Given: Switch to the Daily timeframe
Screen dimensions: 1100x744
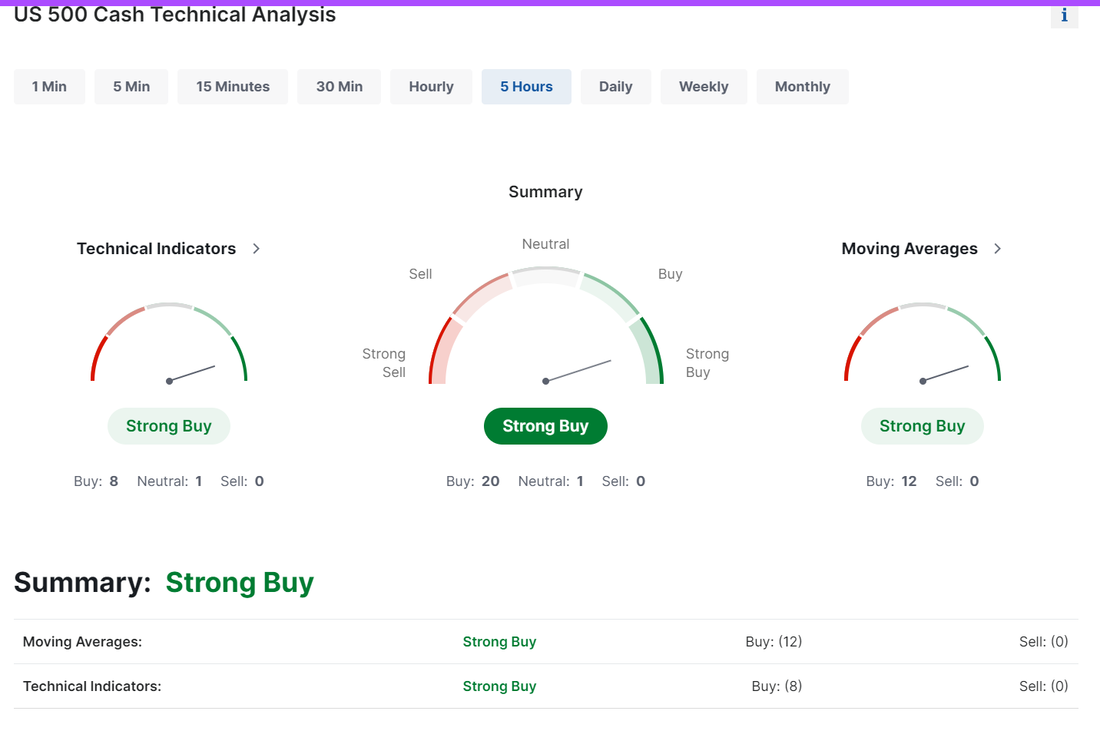Looking at the screenshot, I should point(615,86).
